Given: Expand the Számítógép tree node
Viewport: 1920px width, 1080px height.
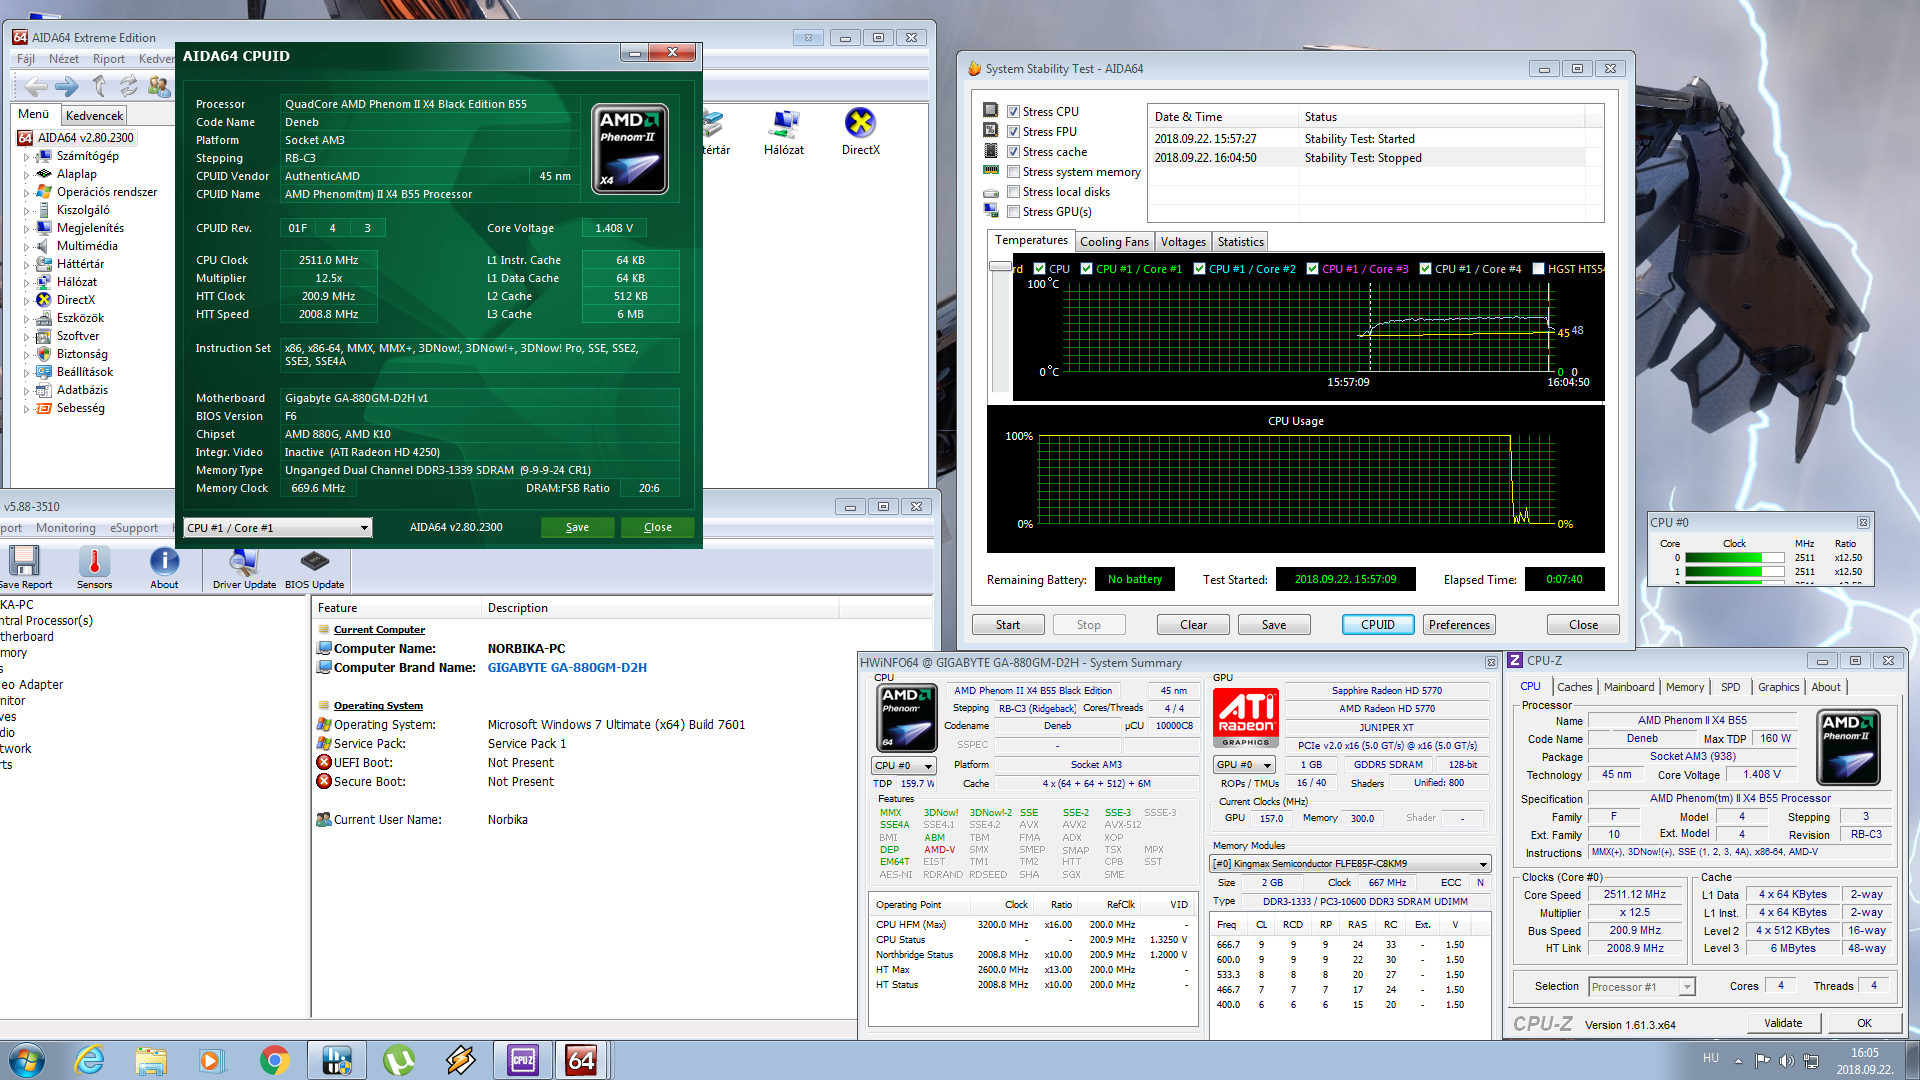Looking at the screenshot, I should tap(27, 157).
